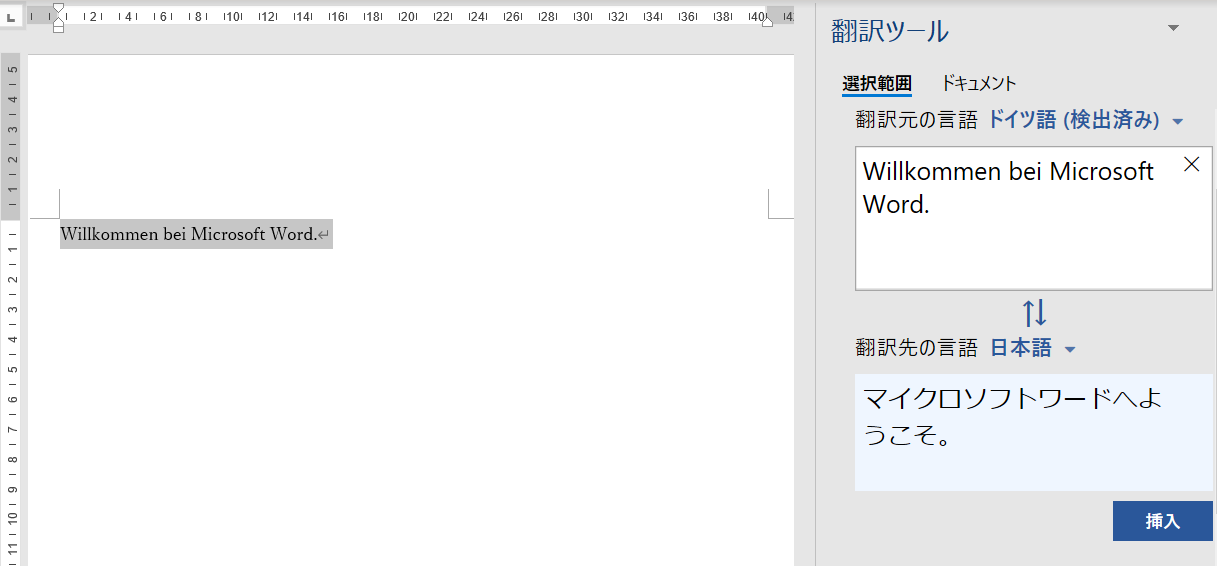Click the 翻訳ツール pane title

click(x=890, y=31)
